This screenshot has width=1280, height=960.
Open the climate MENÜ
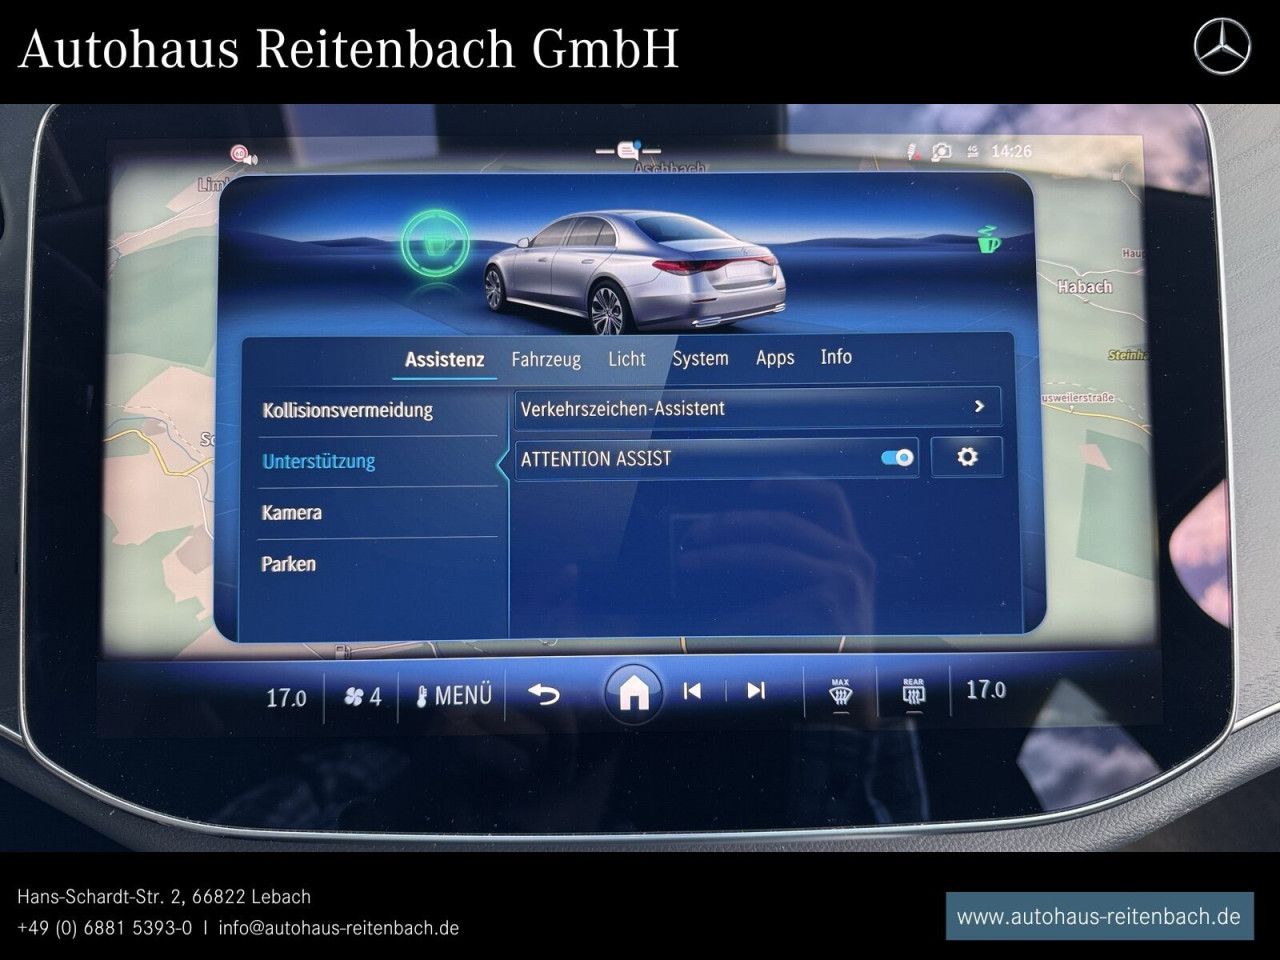click(453, 695)
